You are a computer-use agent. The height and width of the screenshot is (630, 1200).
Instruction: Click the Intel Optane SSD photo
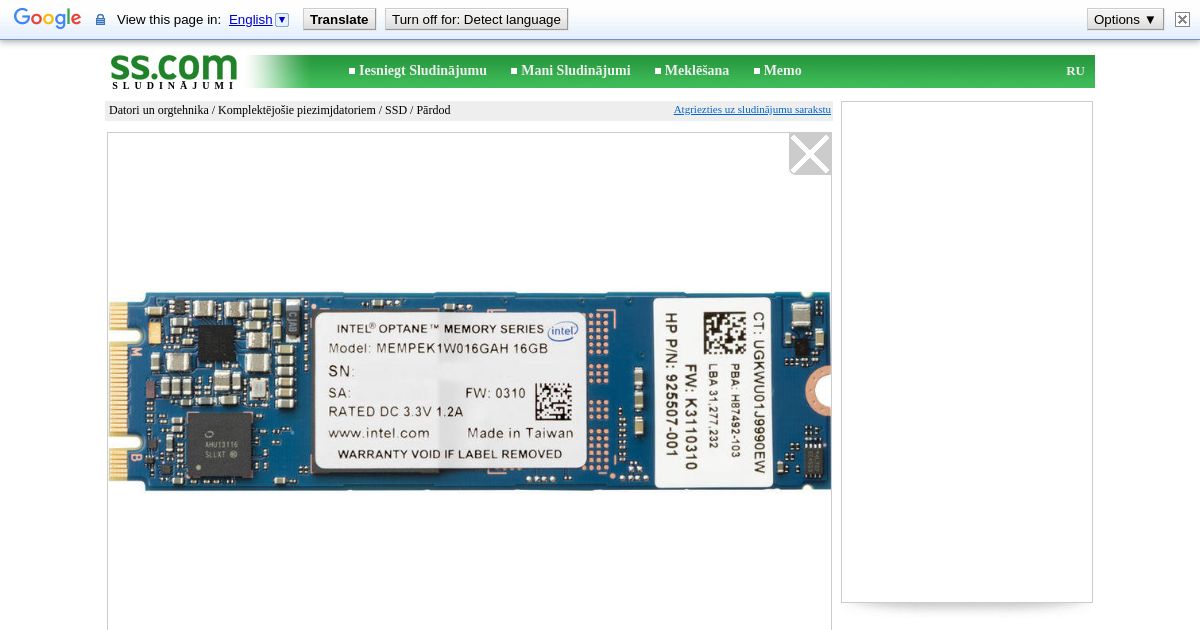click(x=469, y=391)
